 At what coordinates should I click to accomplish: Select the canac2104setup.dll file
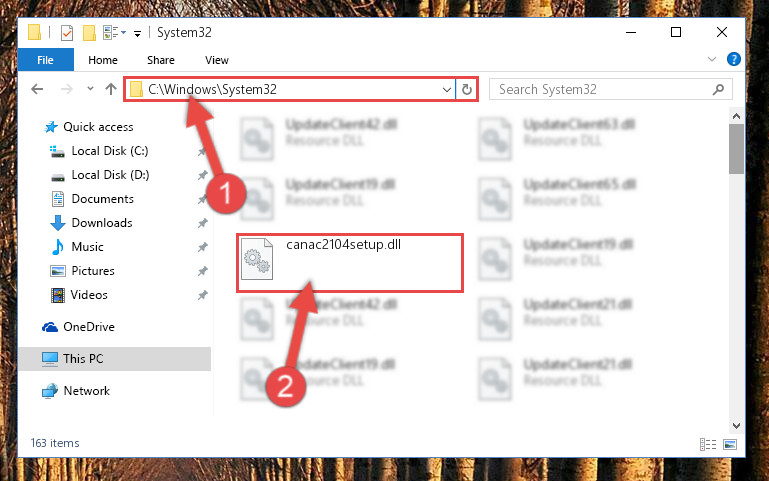(350, 263)
